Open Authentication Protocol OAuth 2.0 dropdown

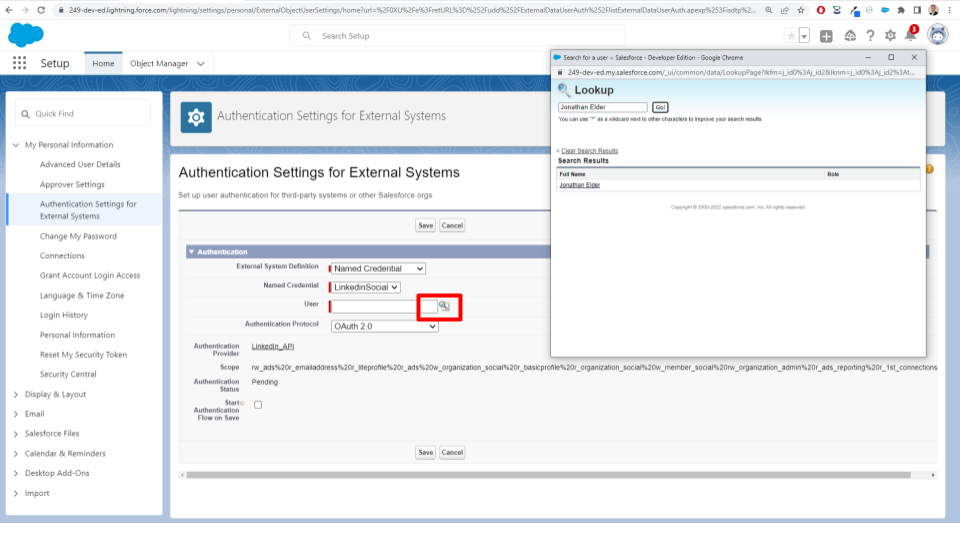384,326
